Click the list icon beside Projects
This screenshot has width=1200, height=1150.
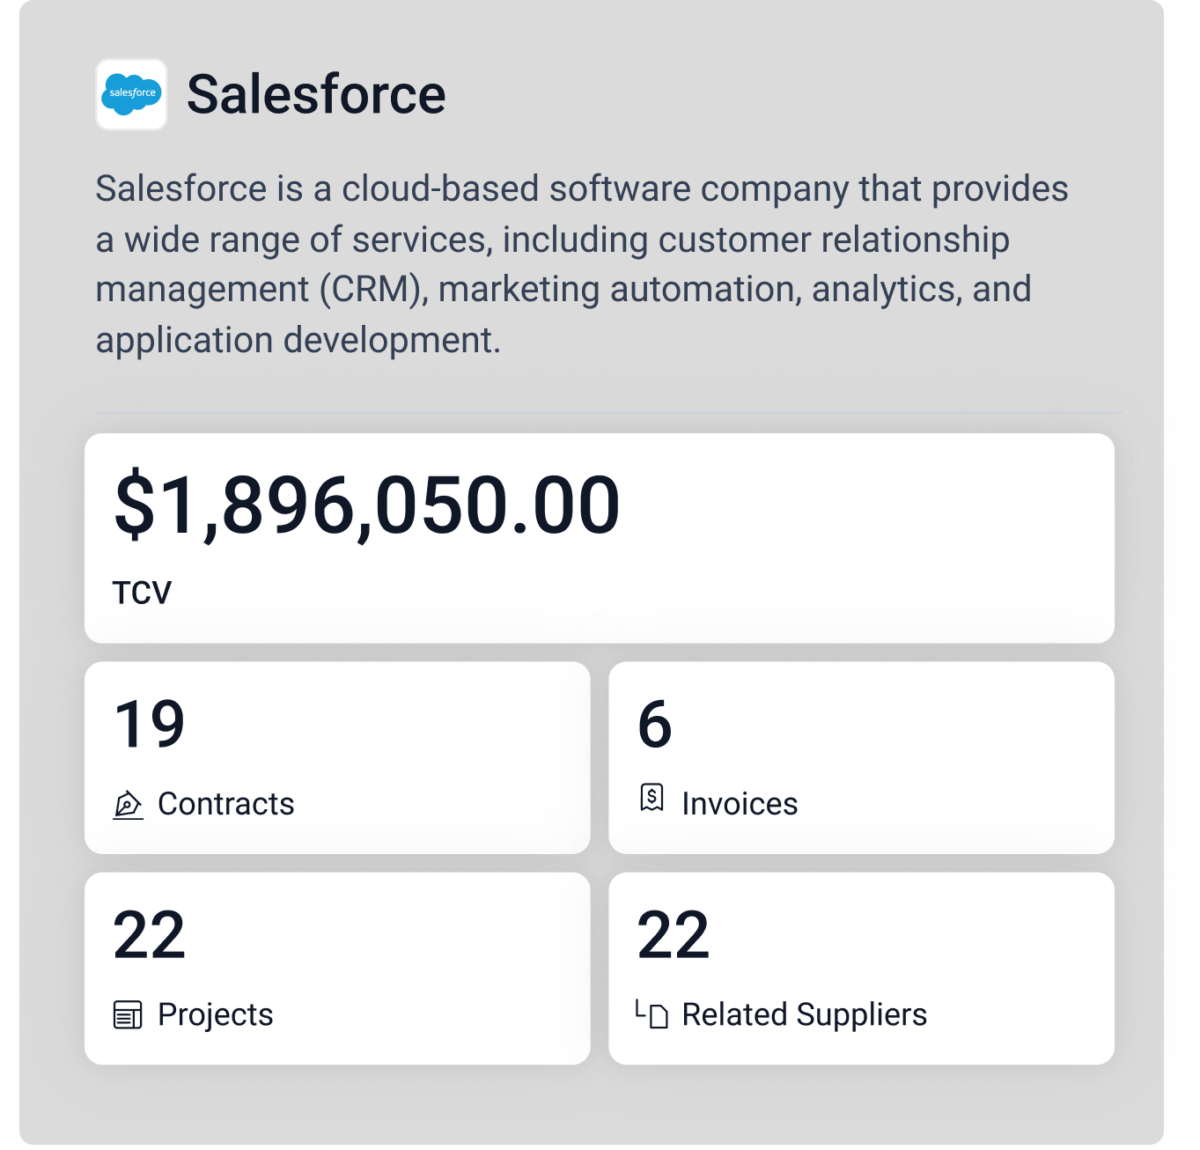(x=128, y=1015)
